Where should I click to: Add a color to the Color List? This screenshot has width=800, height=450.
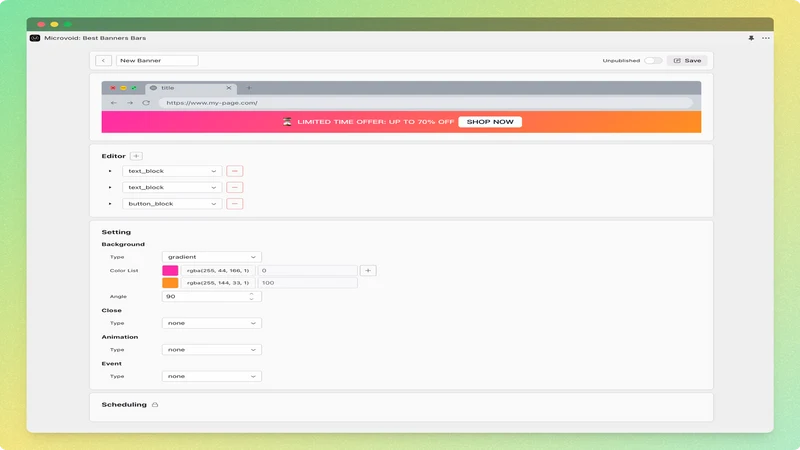coord(368,270)
